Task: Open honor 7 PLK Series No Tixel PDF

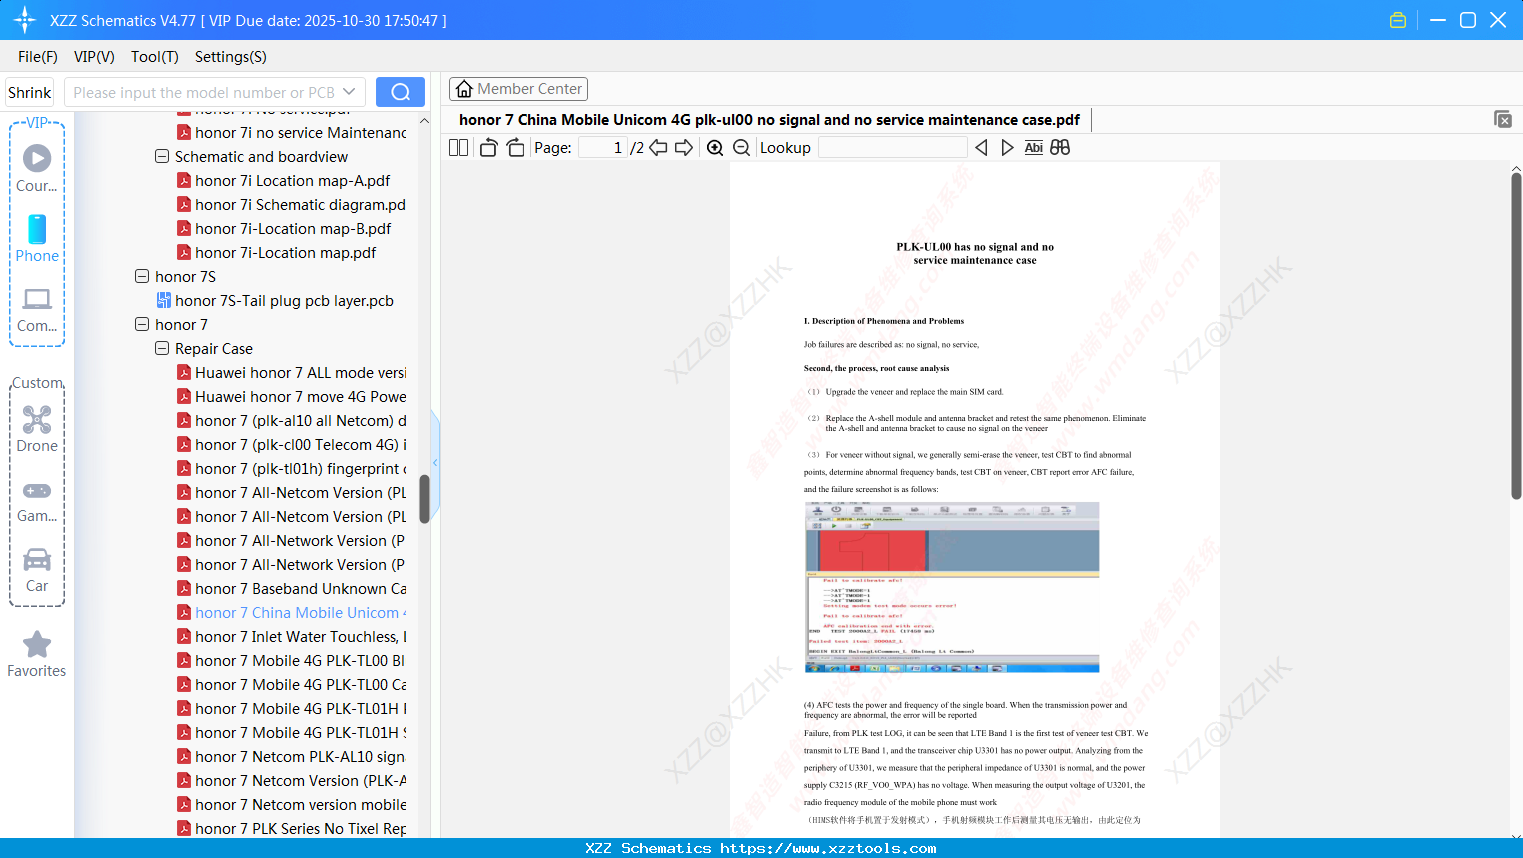Action: 292,829
